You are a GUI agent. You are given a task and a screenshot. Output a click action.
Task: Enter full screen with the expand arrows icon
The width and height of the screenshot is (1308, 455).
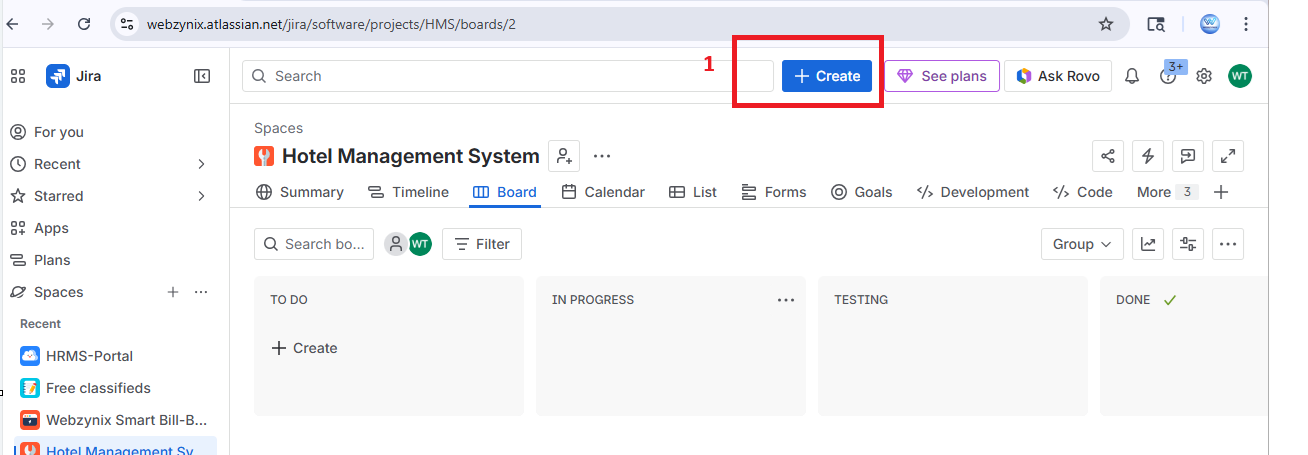tap(1228, 156)
